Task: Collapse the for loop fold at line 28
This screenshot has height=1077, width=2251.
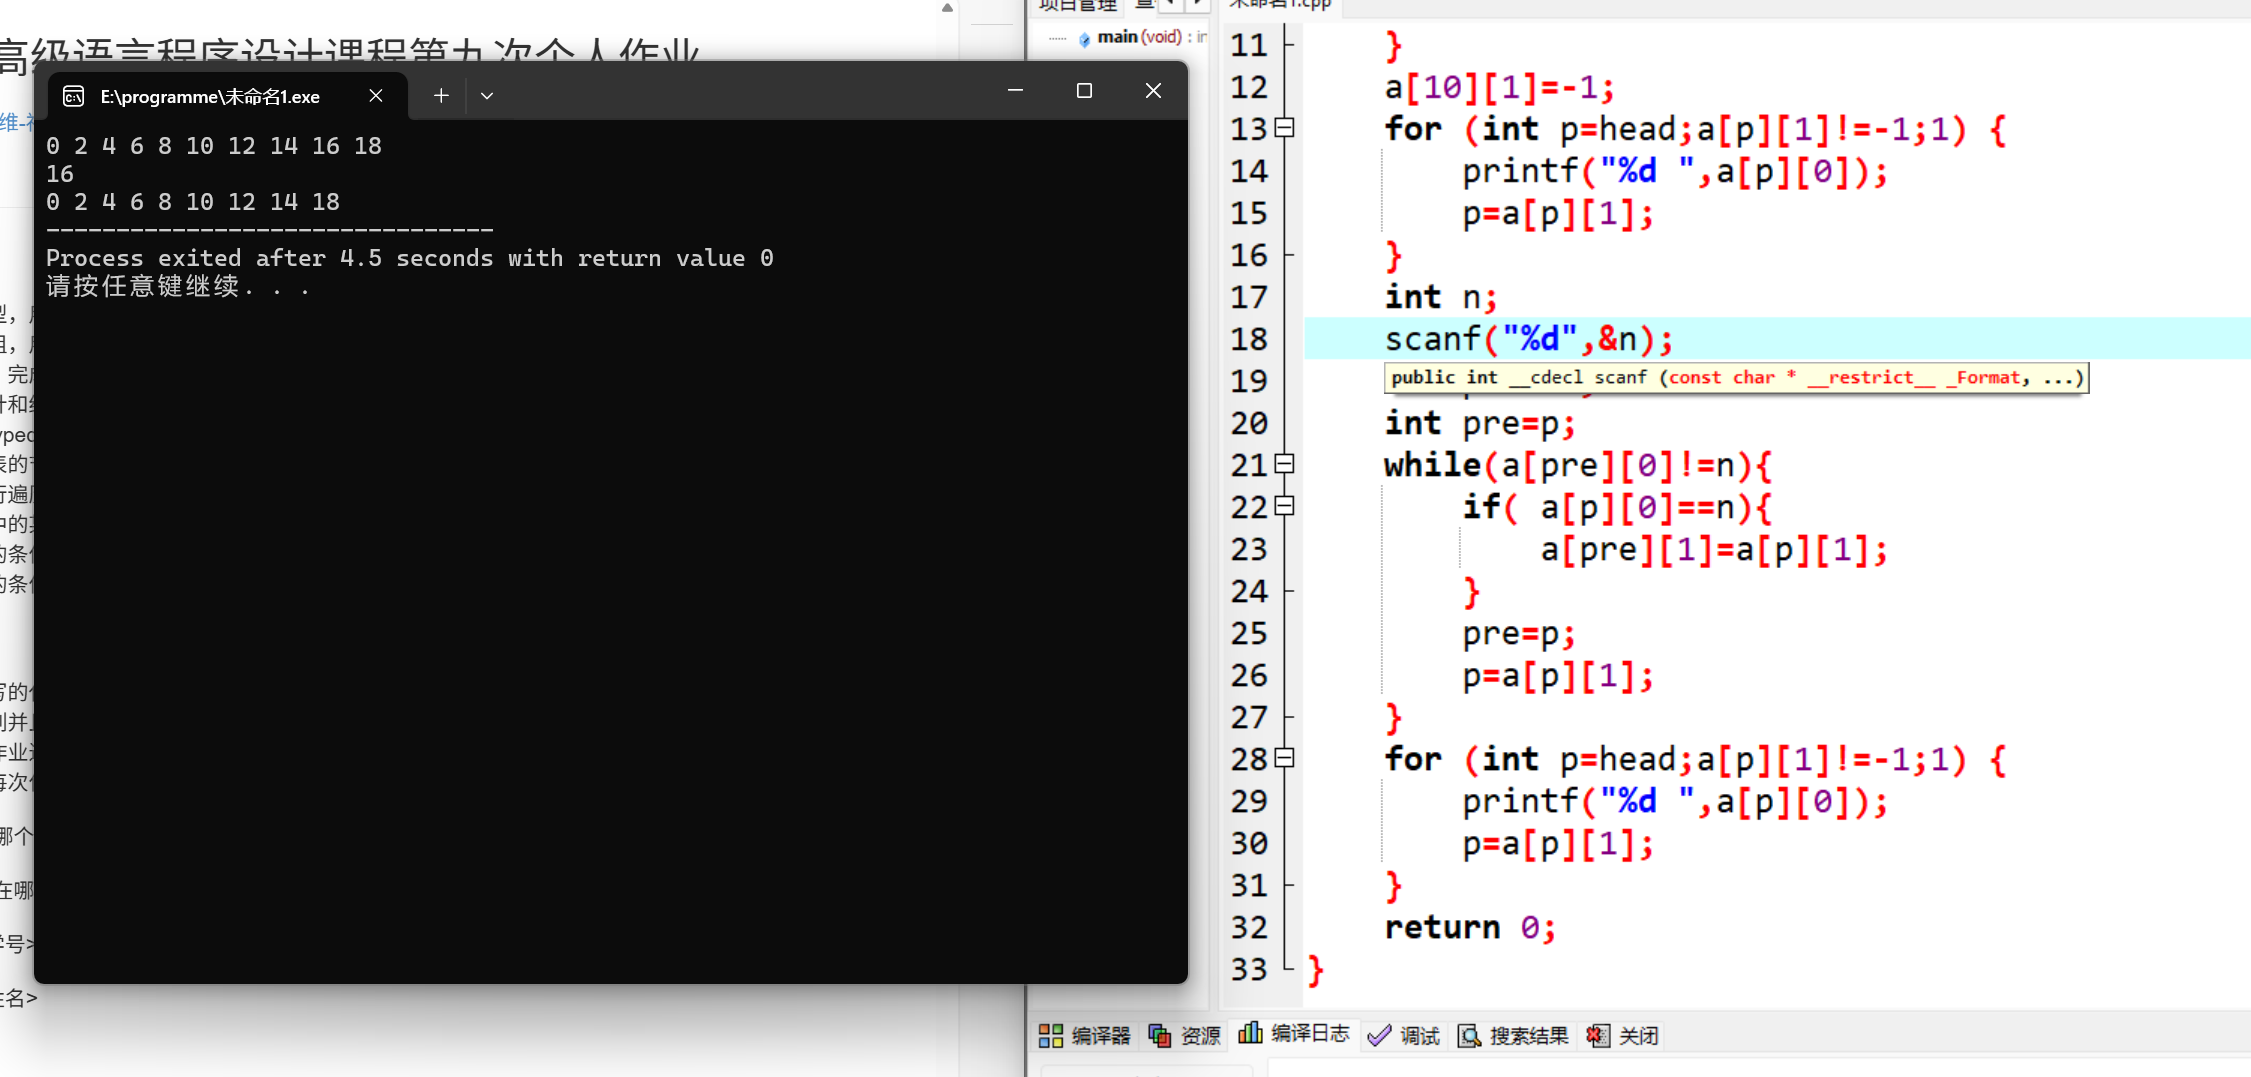Action: coord(1285,758)
